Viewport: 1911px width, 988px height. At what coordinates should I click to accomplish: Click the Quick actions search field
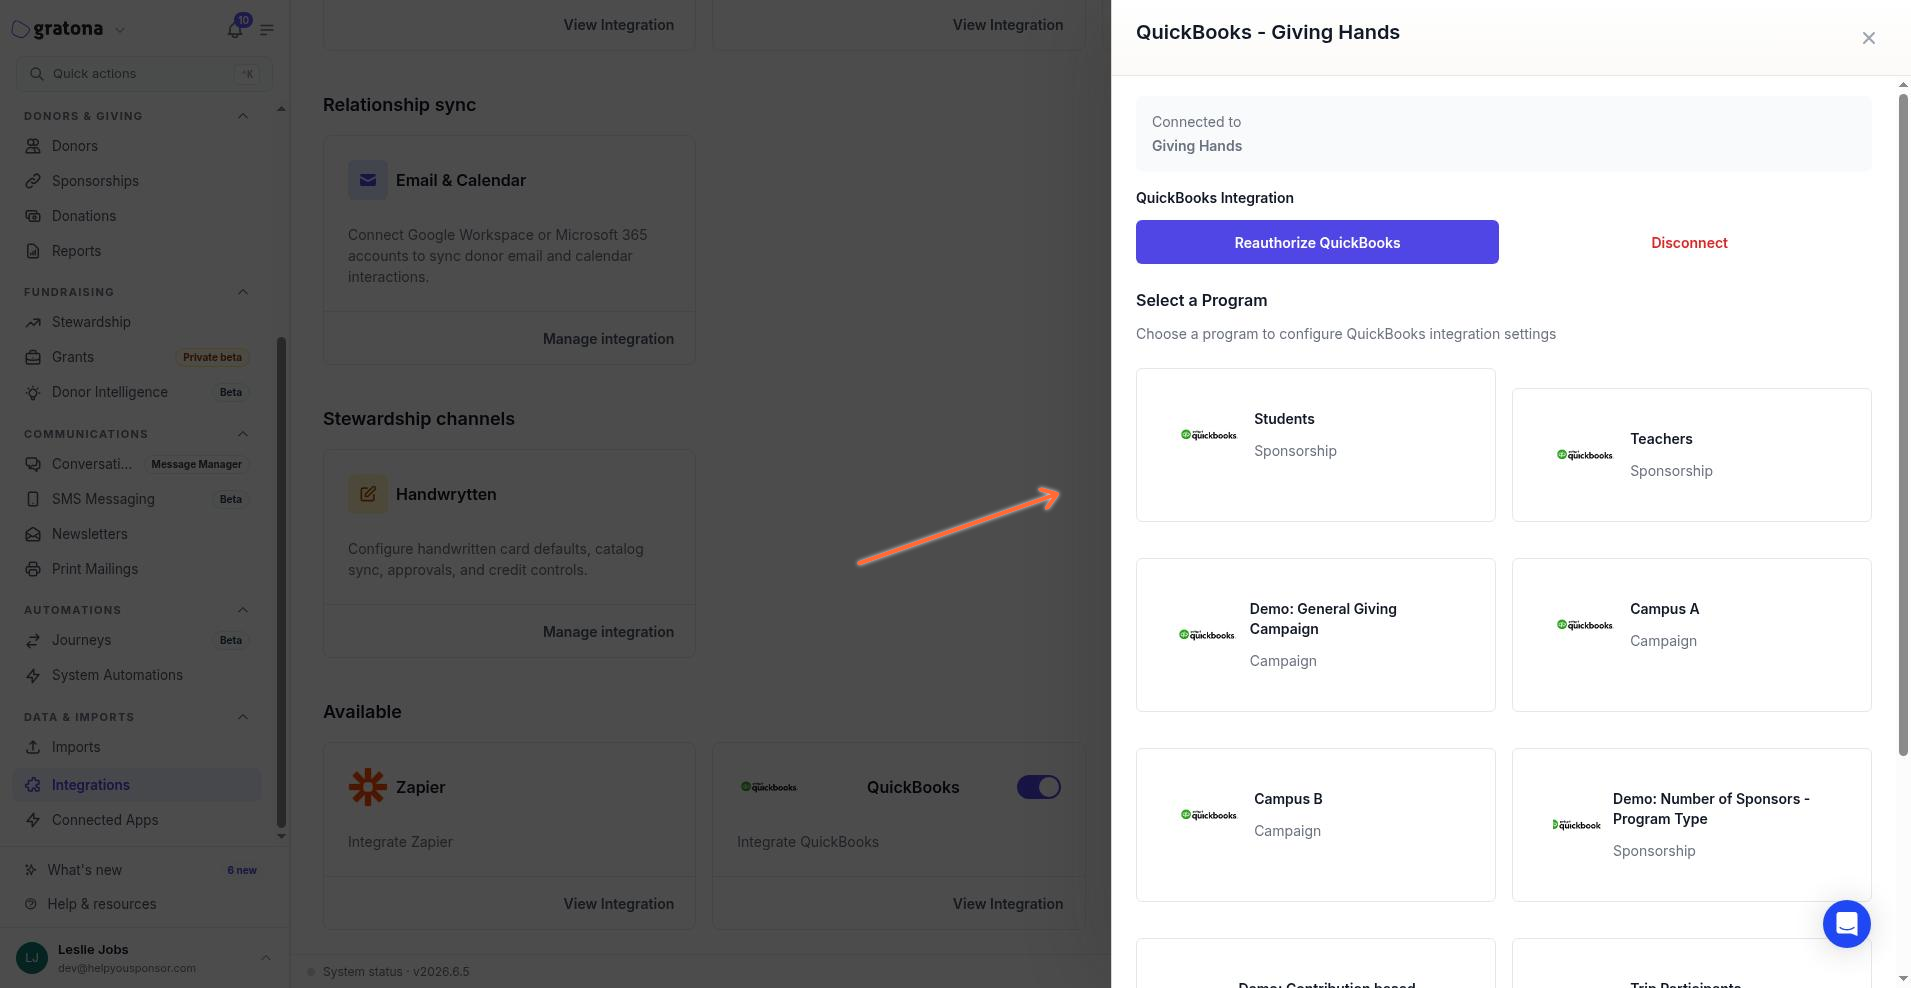coord(144,74)
